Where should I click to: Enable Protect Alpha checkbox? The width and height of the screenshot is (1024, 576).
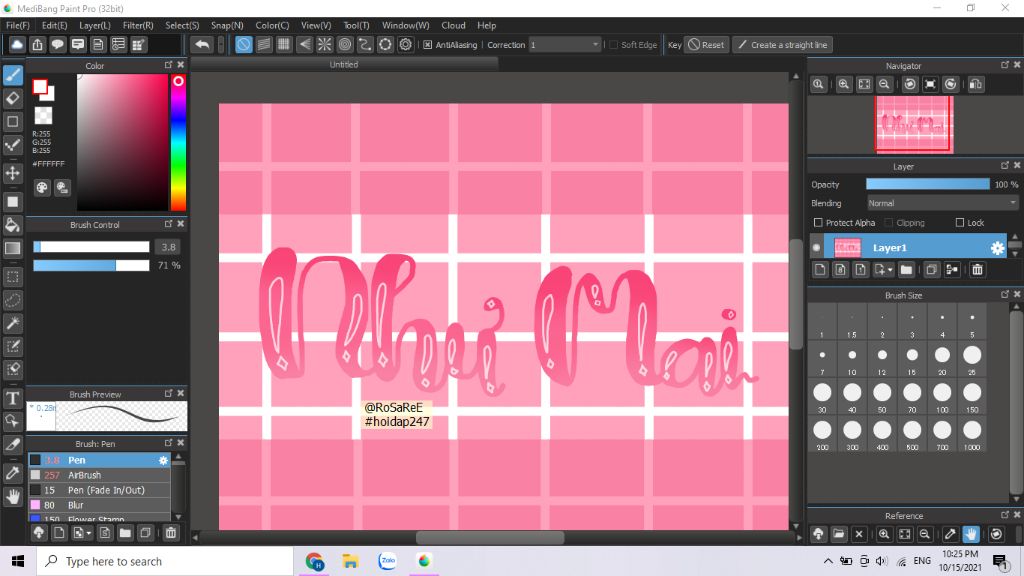[x=818, y=223]
